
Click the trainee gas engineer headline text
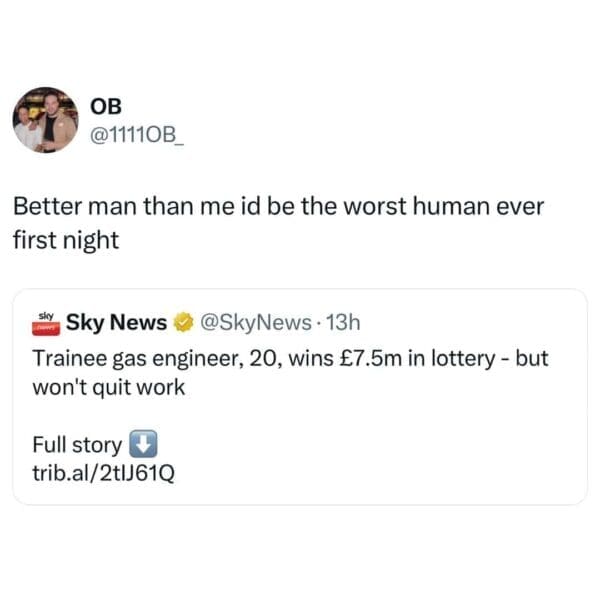click(x=290, y=373)
